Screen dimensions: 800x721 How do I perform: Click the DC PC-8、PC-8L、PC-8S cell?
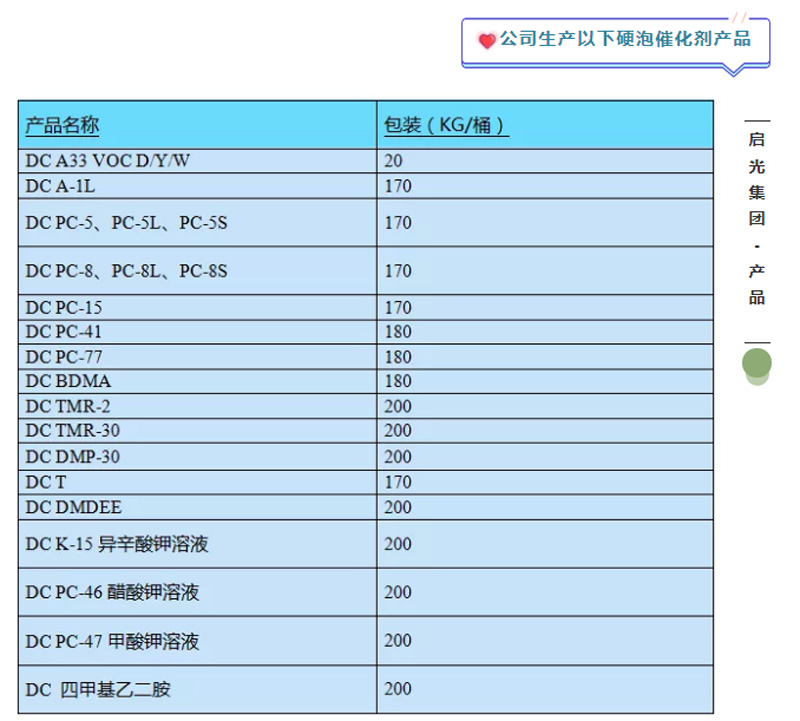pos(127,271)
